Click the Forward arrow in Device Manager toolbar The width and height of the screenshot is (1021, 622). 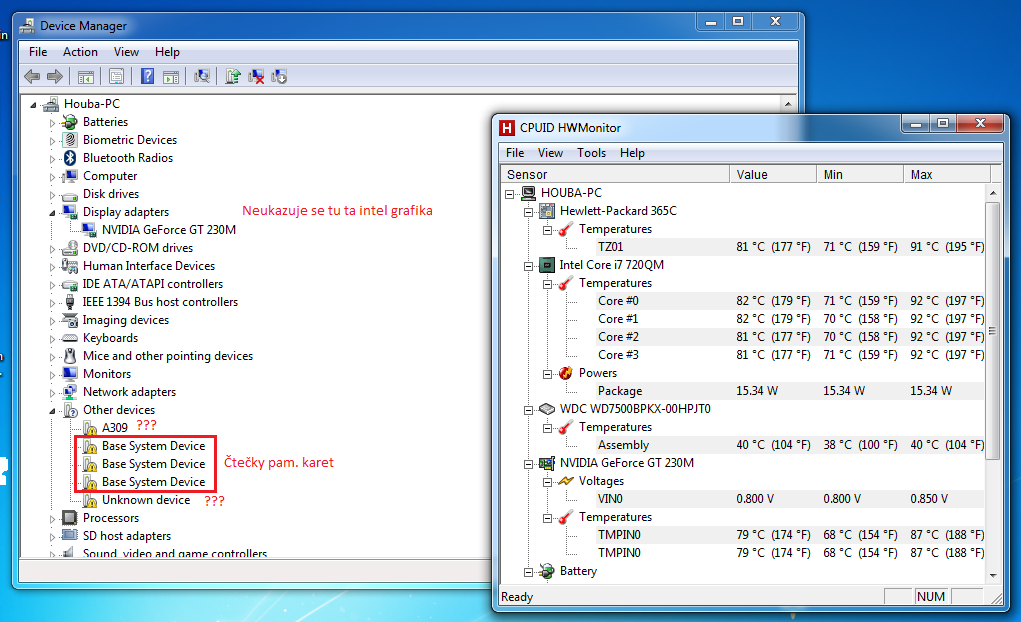(55, 77)
